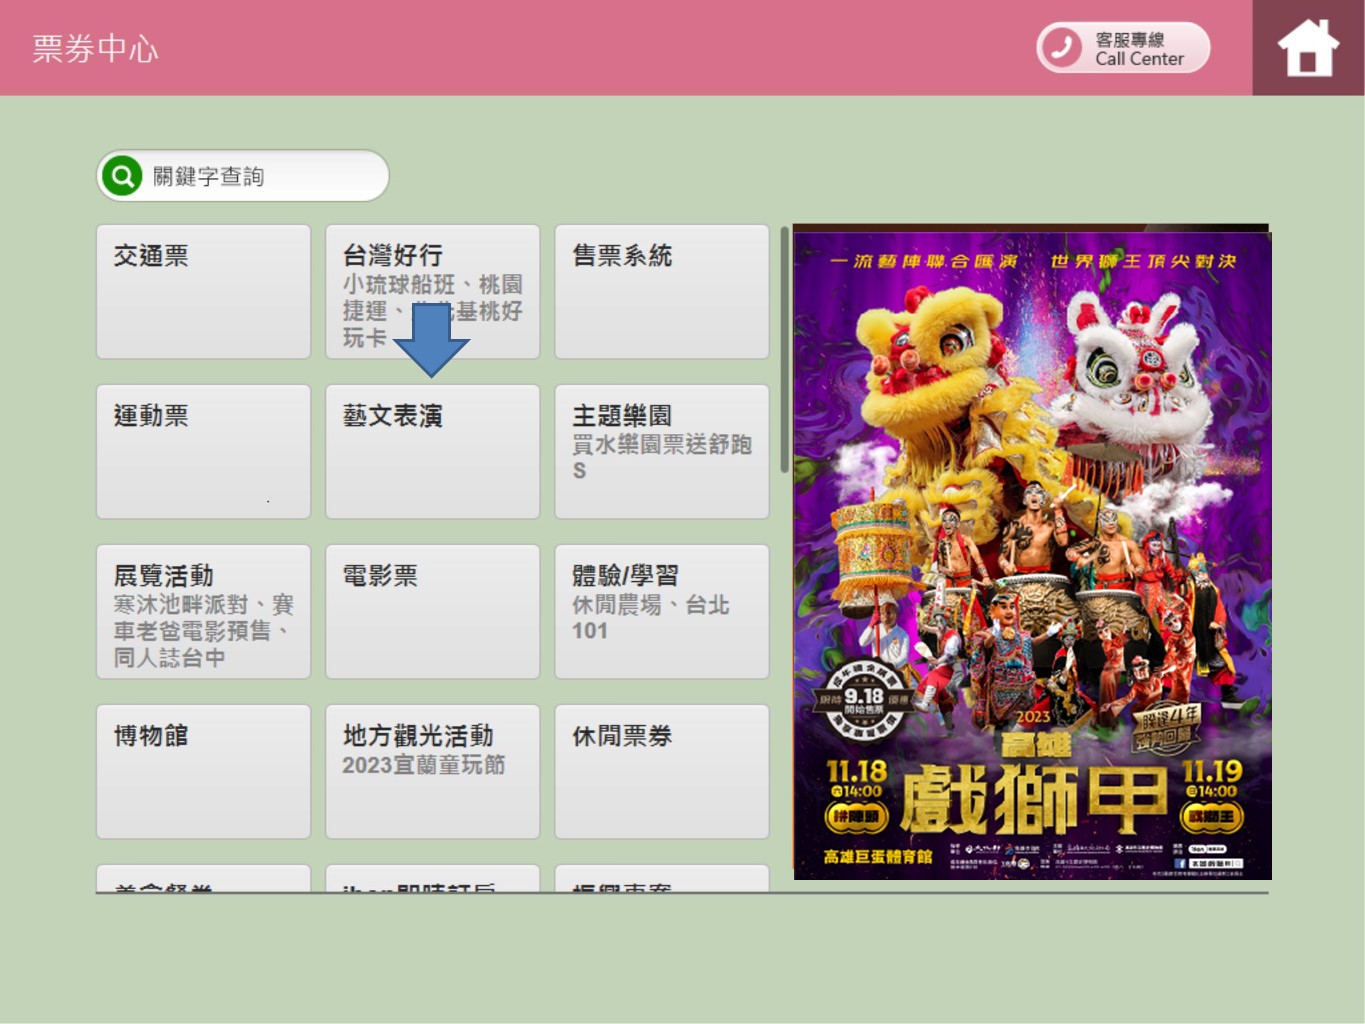
Task: Choose the 電影票 tile
Action: tap(432, 612)
